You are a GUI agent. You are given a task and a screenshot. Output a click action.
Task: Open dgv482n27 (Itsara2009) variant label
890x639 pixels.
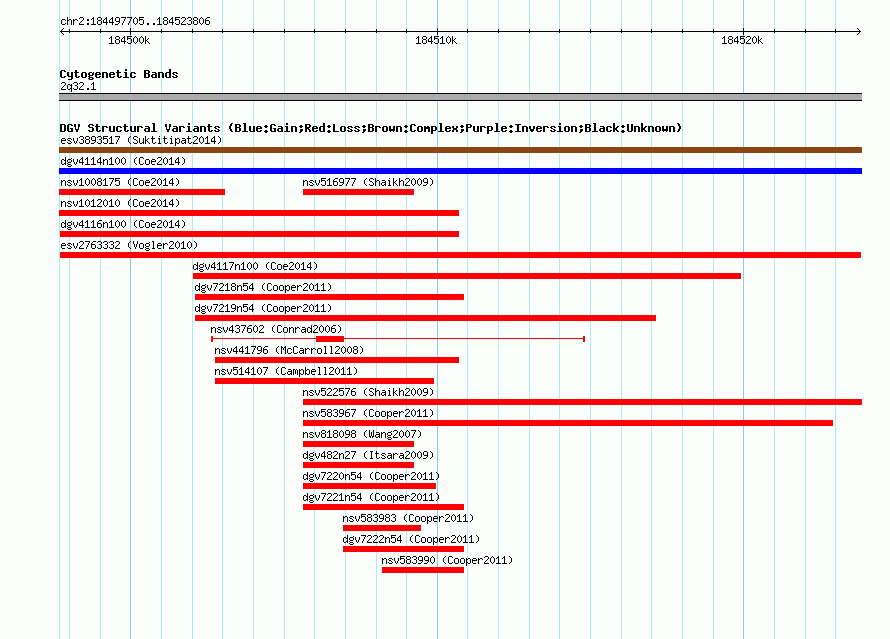[x=368, y=455]
